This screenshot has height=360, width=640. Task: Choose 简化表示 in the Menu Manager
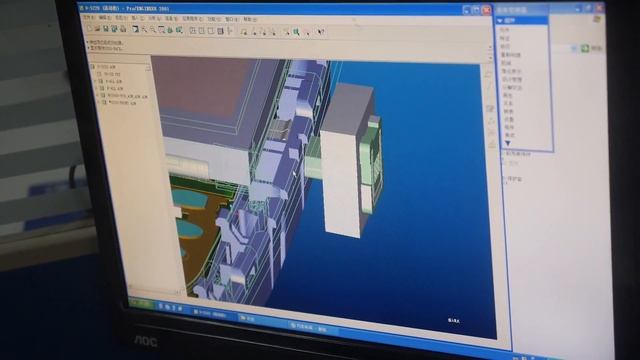click(x=511, y=71)
